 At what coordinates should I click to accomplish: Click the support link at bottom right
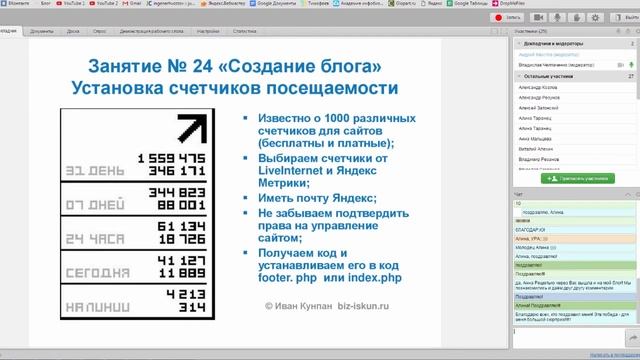[614, 355]
